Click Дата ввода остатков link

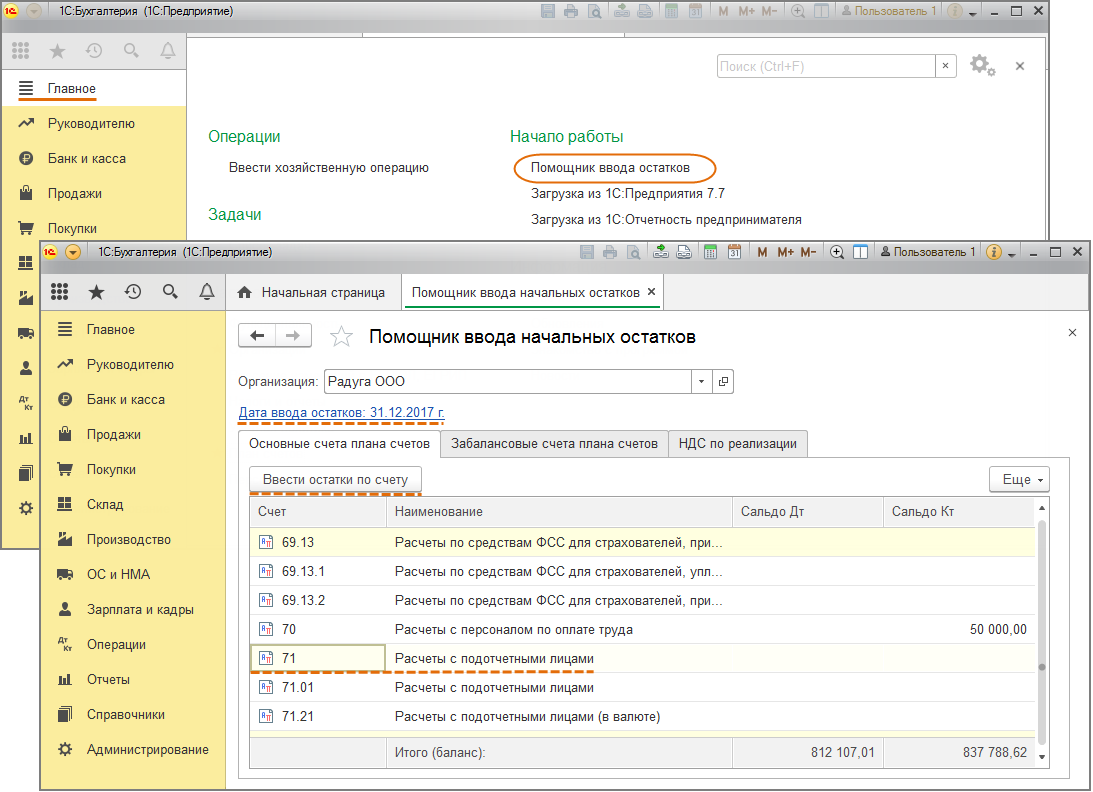(342, 413)
